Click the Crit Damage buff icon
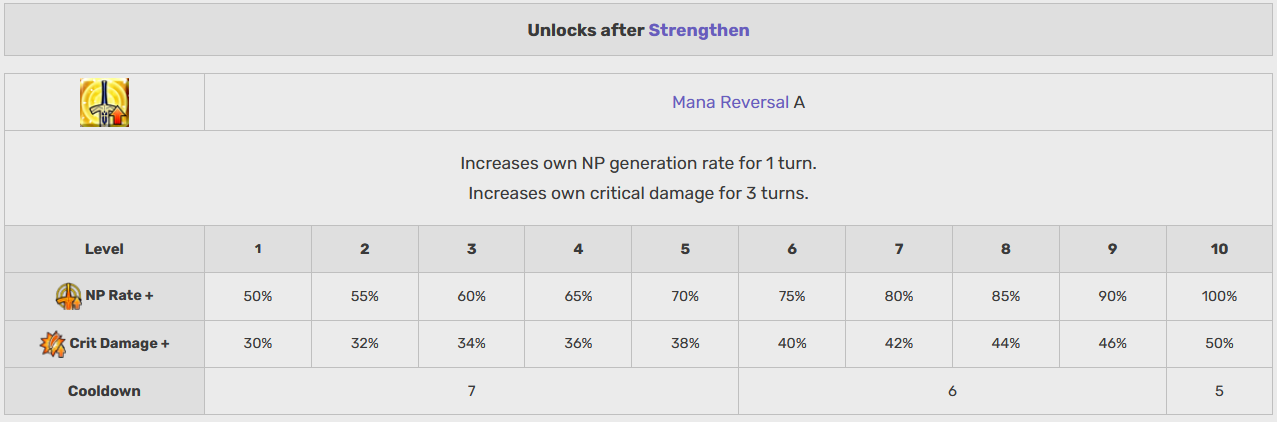 [52, 344]
